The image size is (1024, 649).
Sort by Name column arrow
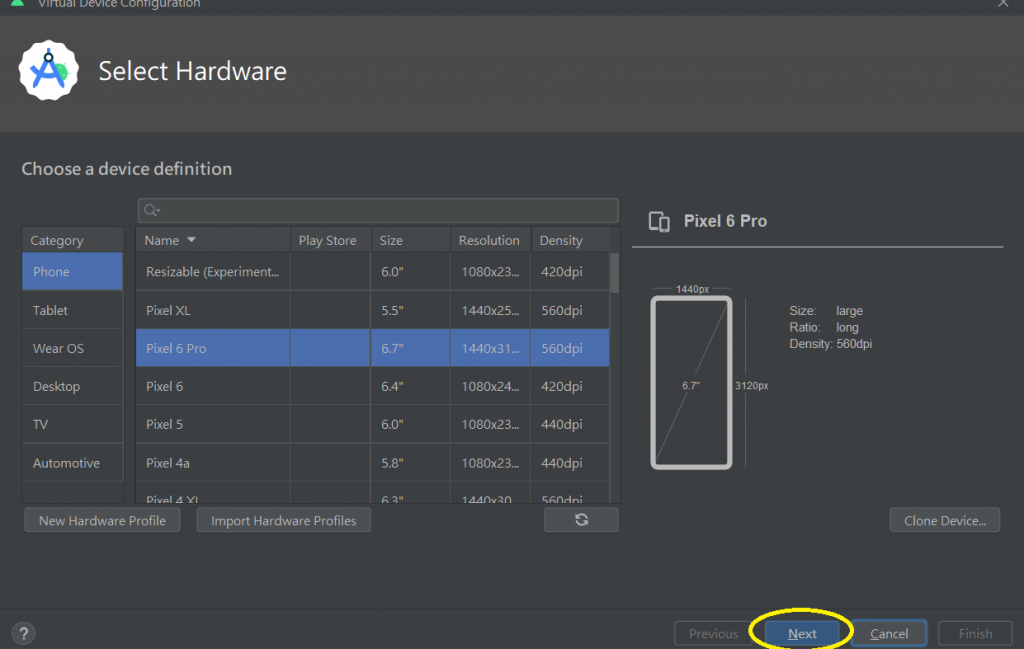(191, 240)
